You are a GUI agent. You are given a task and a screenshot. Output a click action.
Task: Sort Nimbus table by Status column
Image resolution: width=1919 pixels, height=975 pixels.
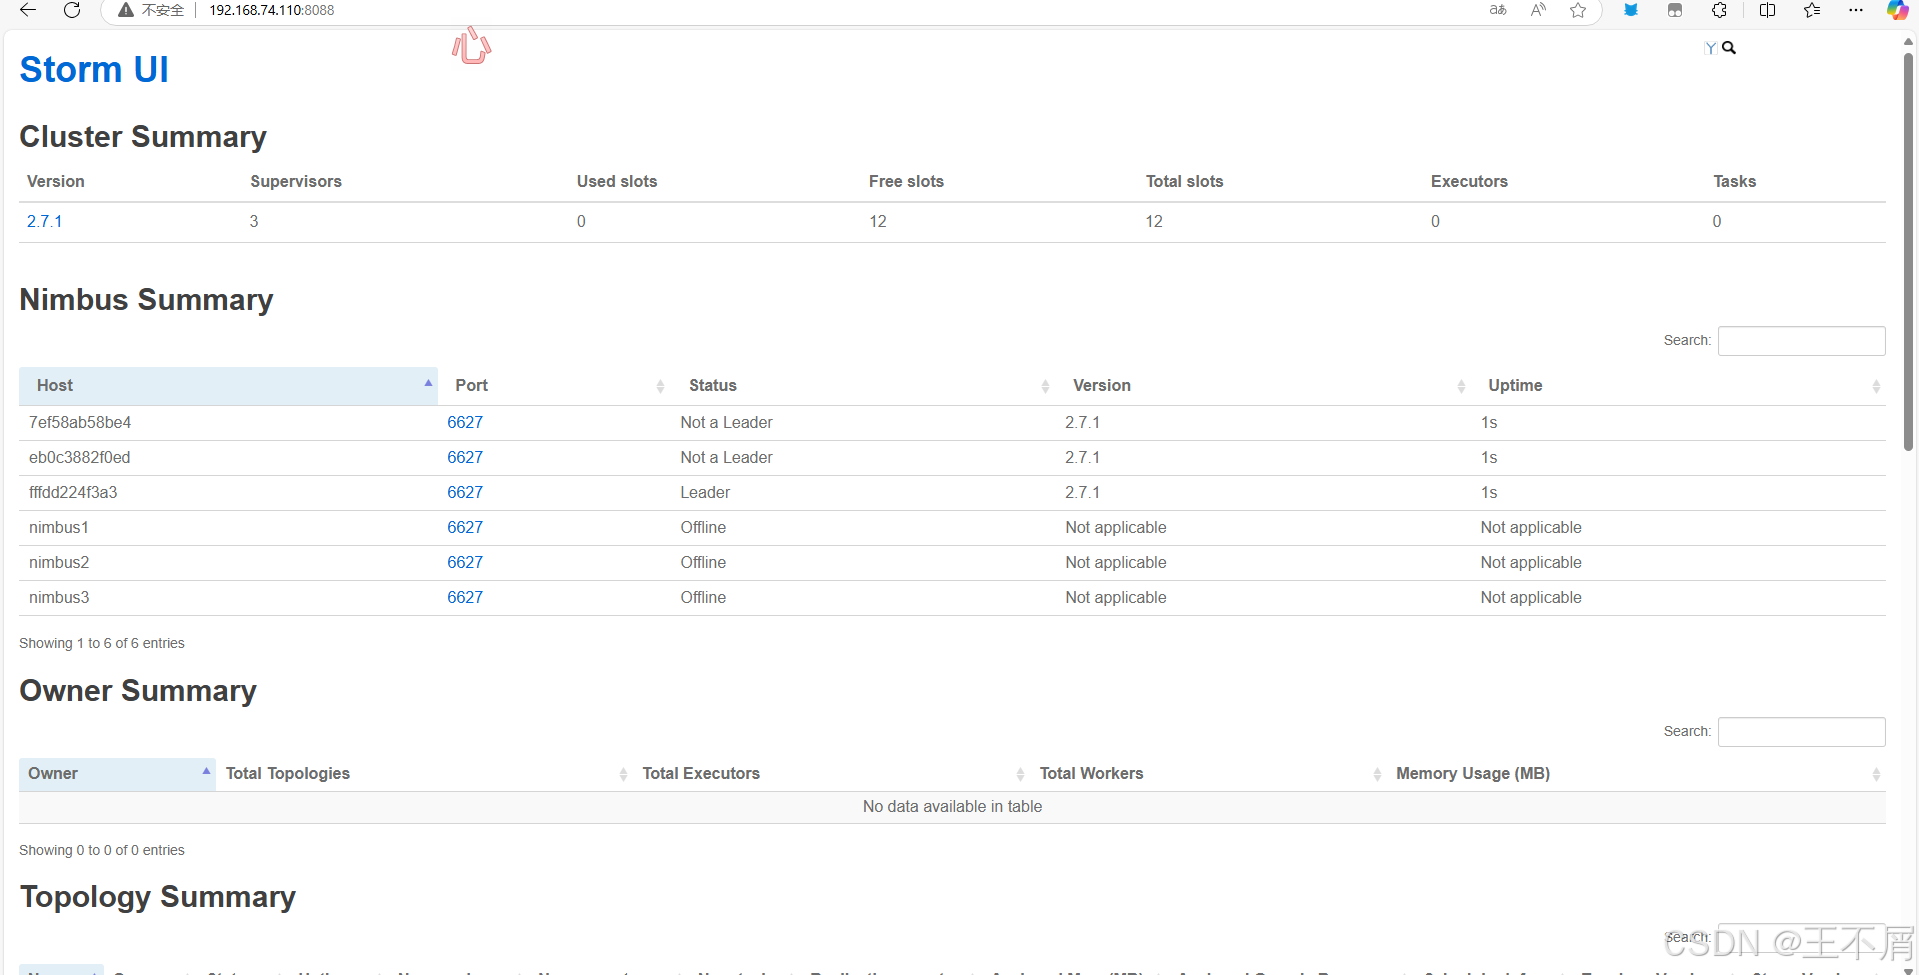click(864, 386)
